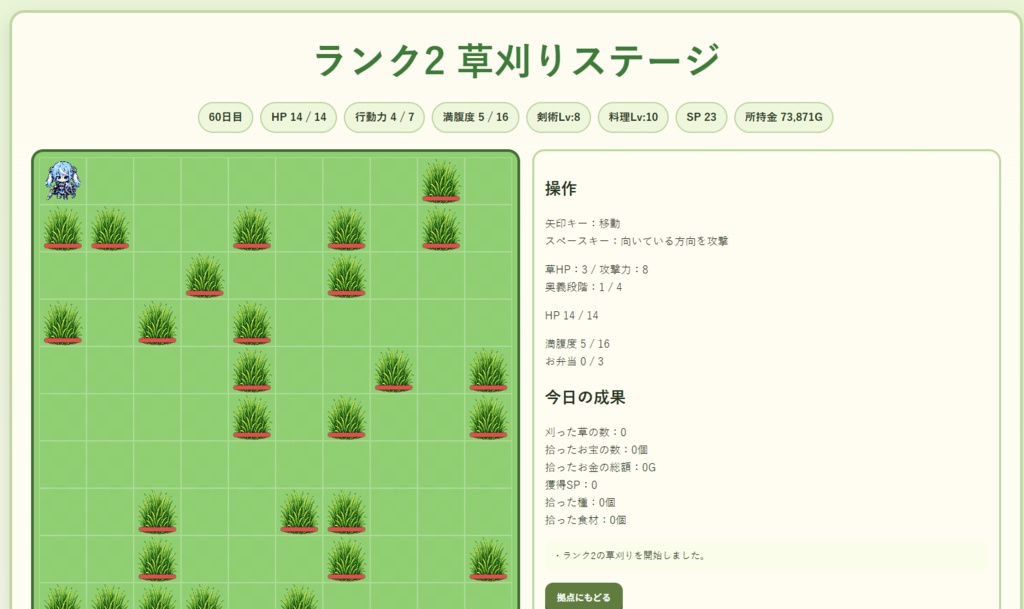The height and width of the screenshot is (609, 1024).
Task: Click the 刈った草の数：0 line
Action: [586, 432]
